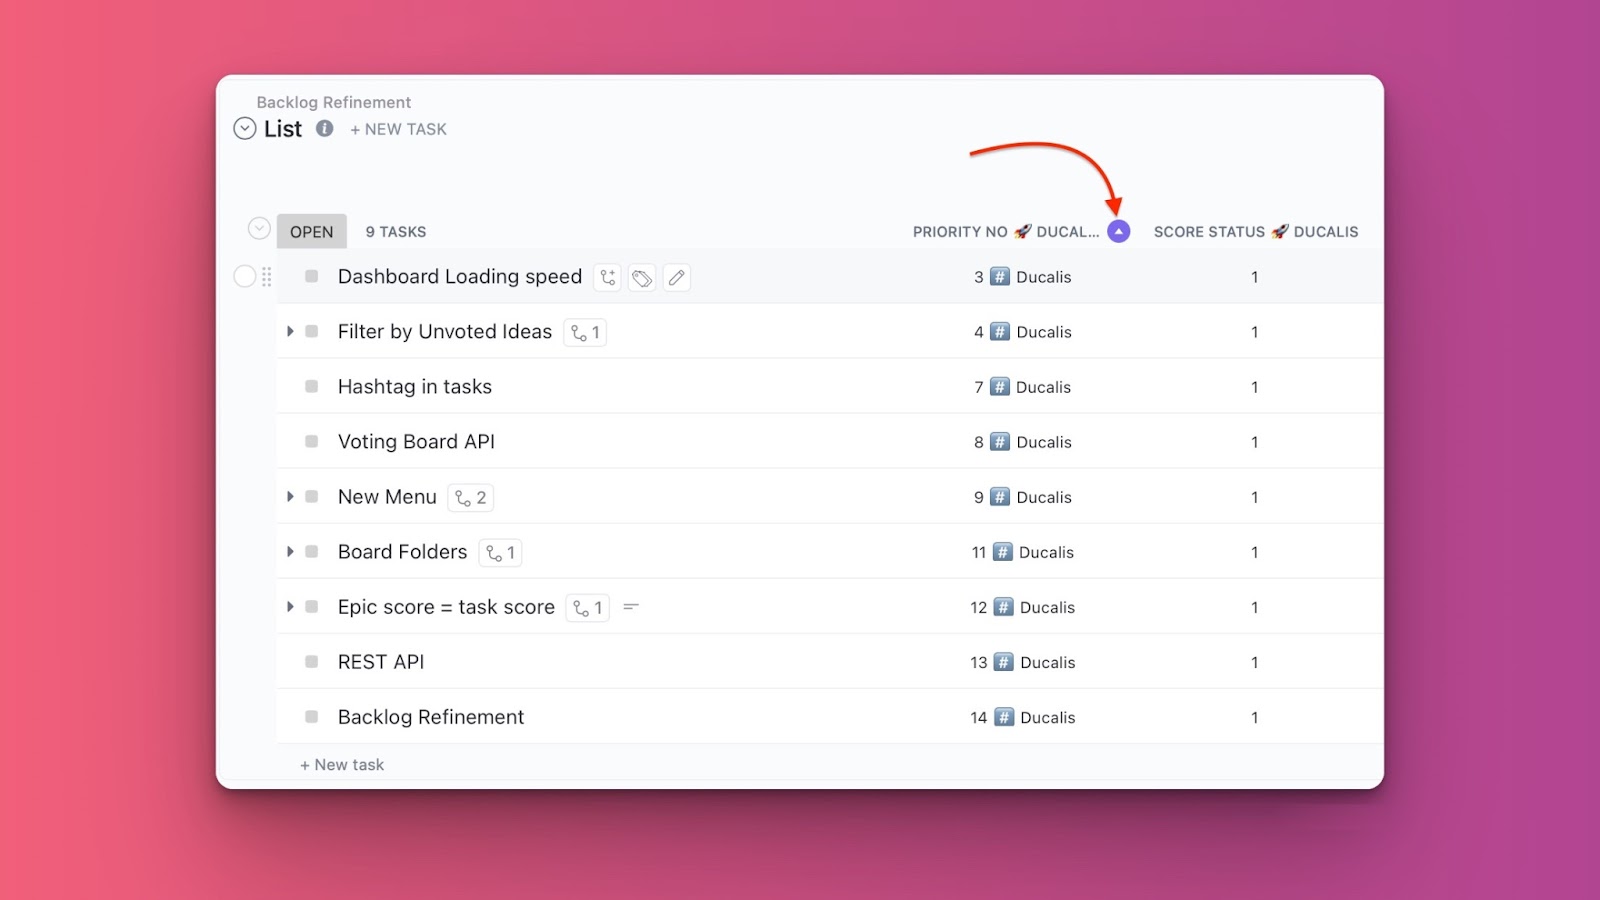
Task: Click the drag handle beside Dashboard Loading speed
Action: [x=267, y=277]
